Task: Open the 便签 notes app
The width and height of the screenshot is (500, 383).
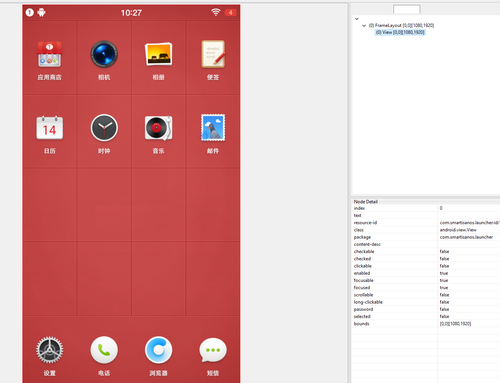Action: pyautogui.click(x=213, y=54)
